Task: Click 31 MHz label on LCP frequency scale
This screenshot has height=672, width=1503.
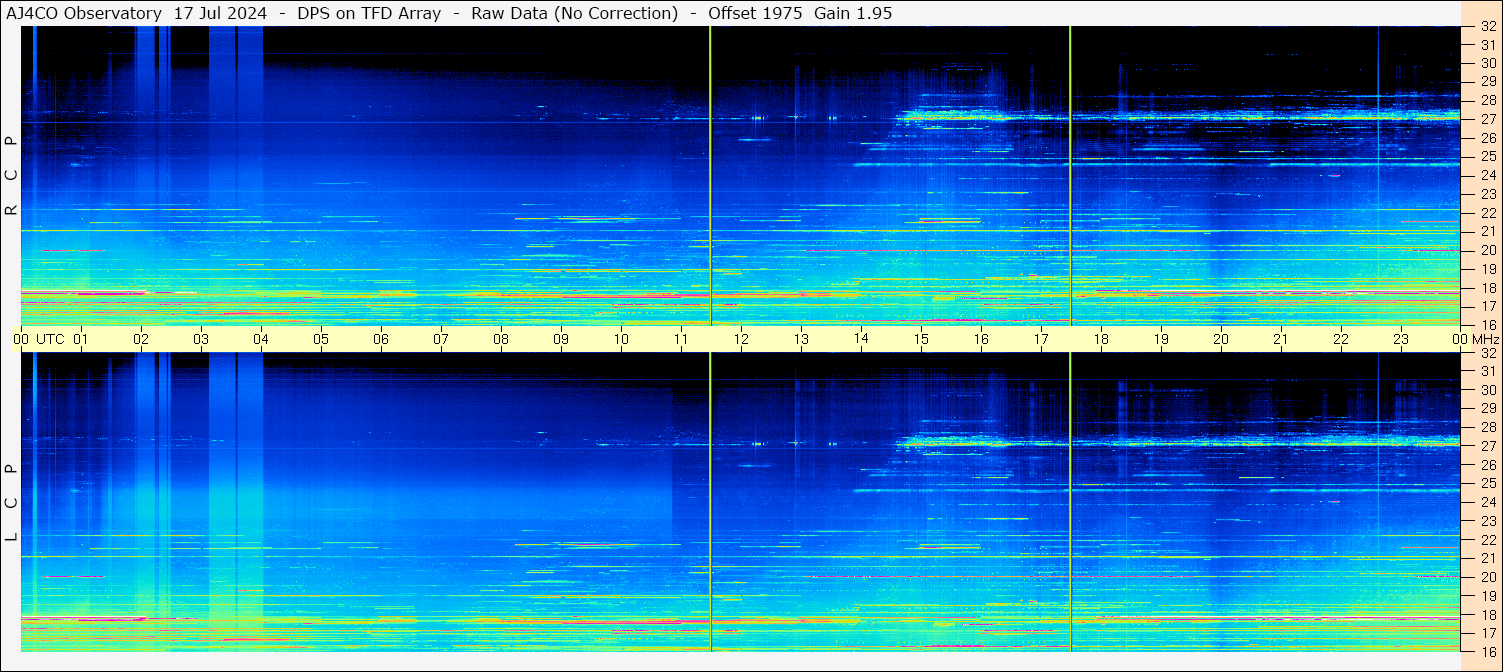Action: click(x=1487, y=371)
